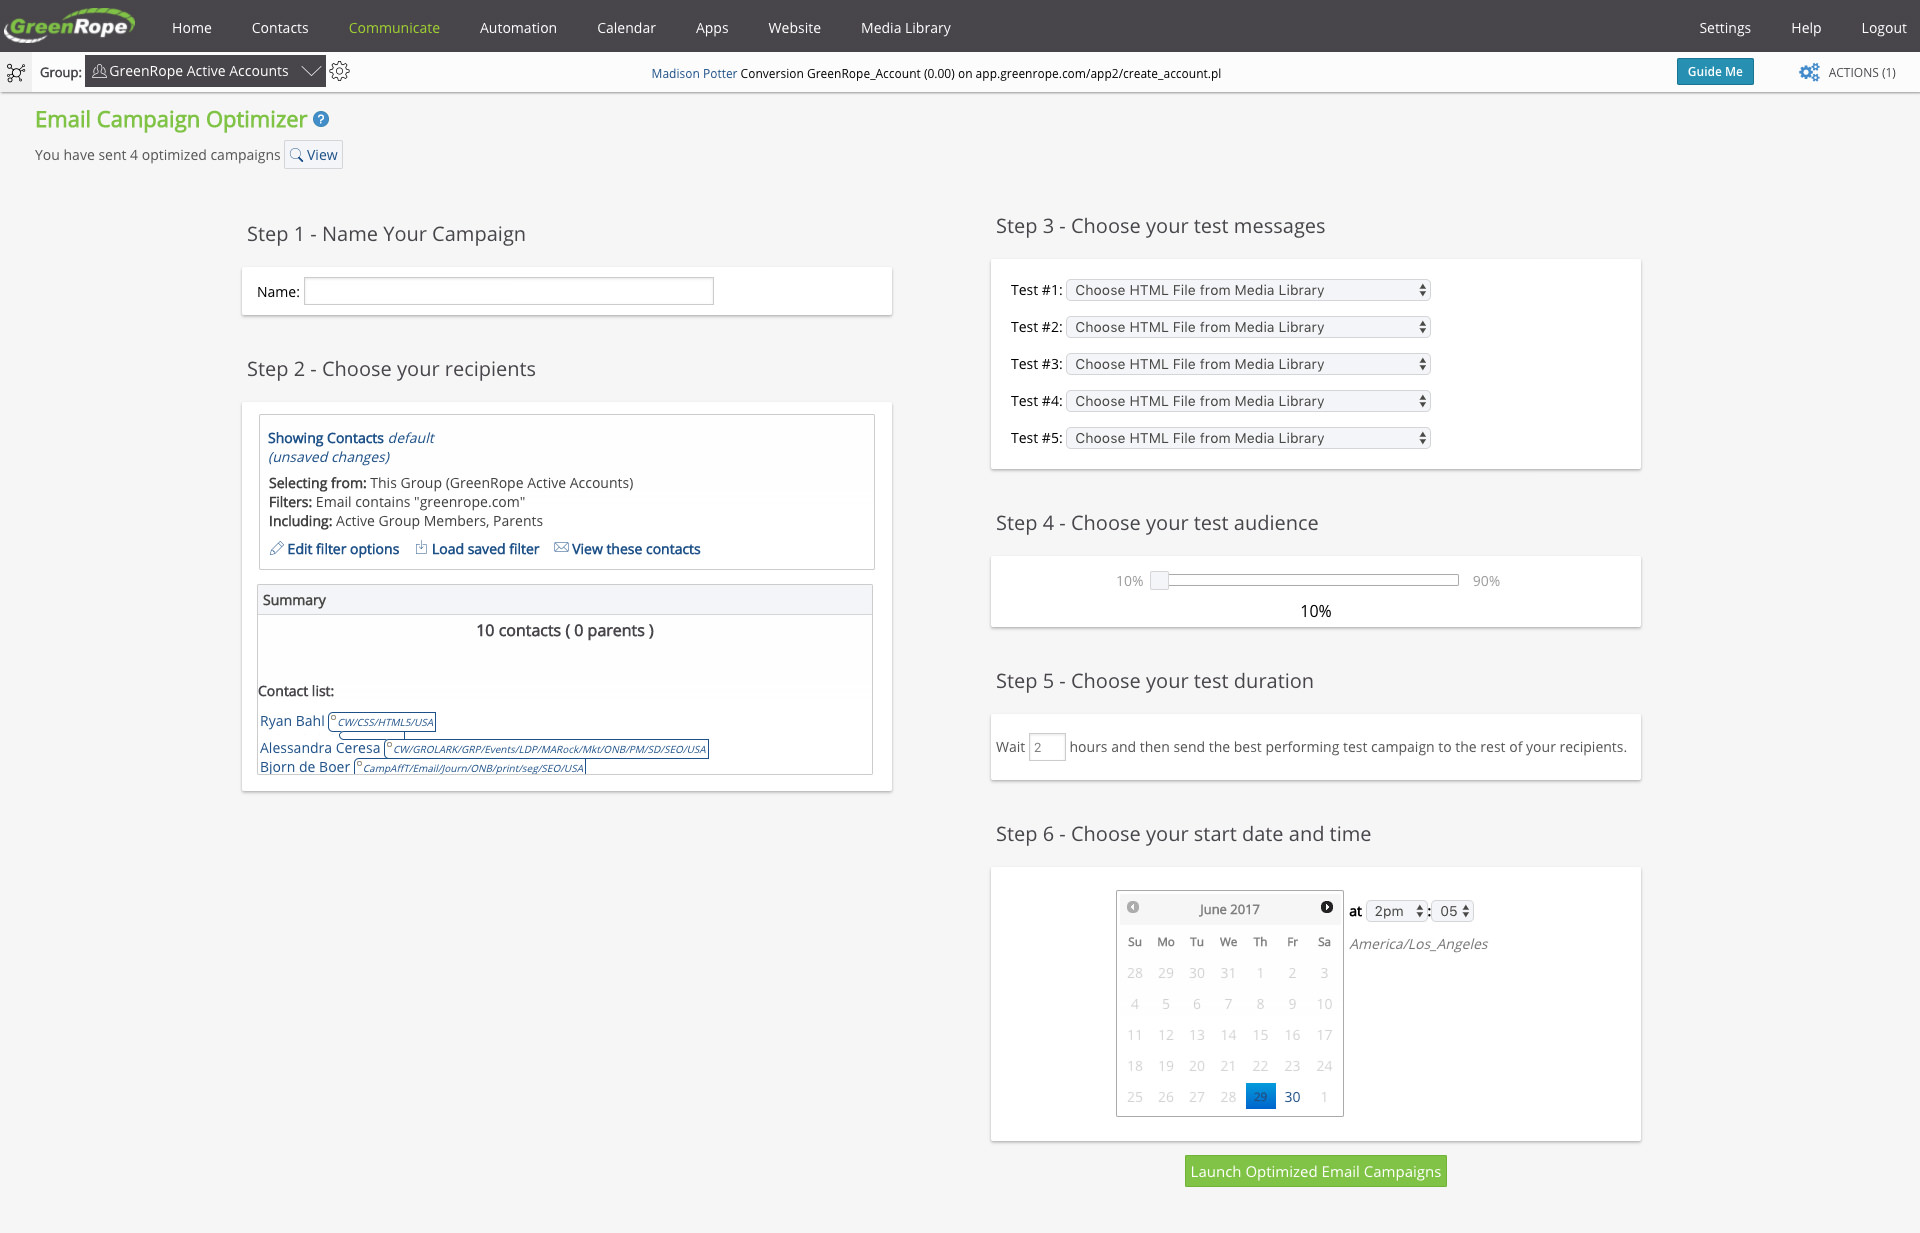The image size is (1920, 1233).
Task: Click the June 2017 calendar title
Action: [1229, 909]
